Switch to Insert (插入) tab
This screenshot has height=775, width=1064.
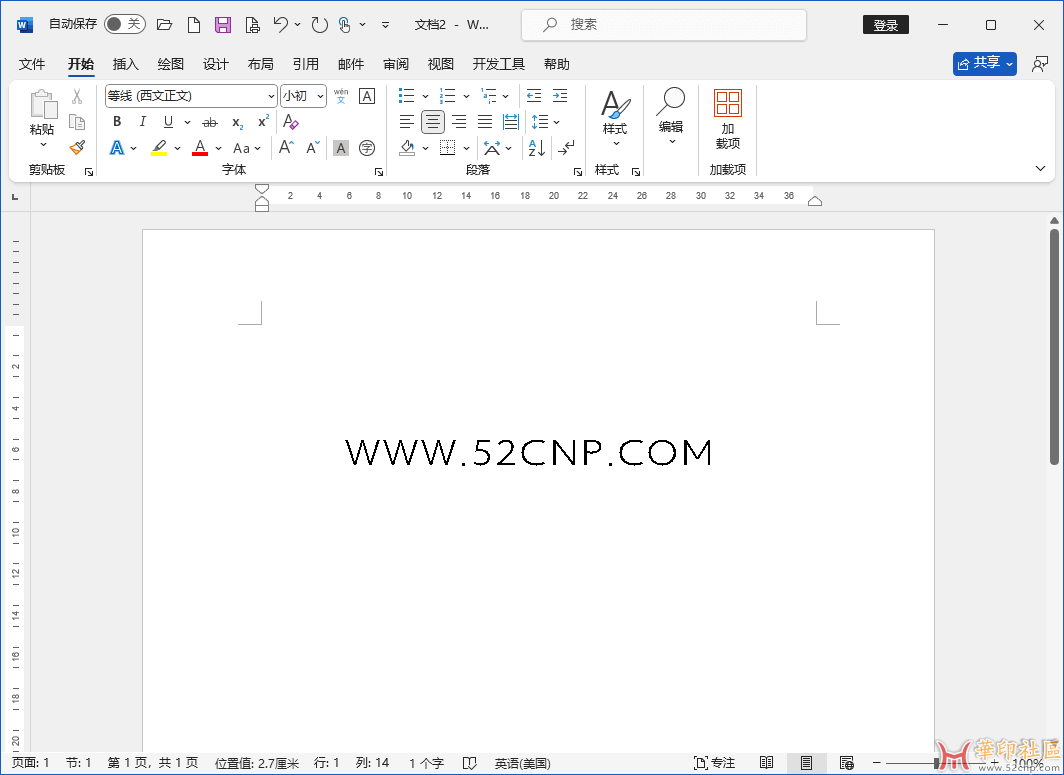coord(126,64)
